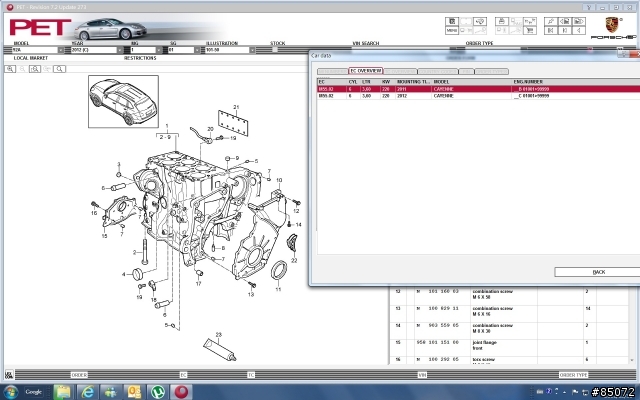Select part row 15 joint flange front
The image size is (640, 400).
[x=509, y=346]
